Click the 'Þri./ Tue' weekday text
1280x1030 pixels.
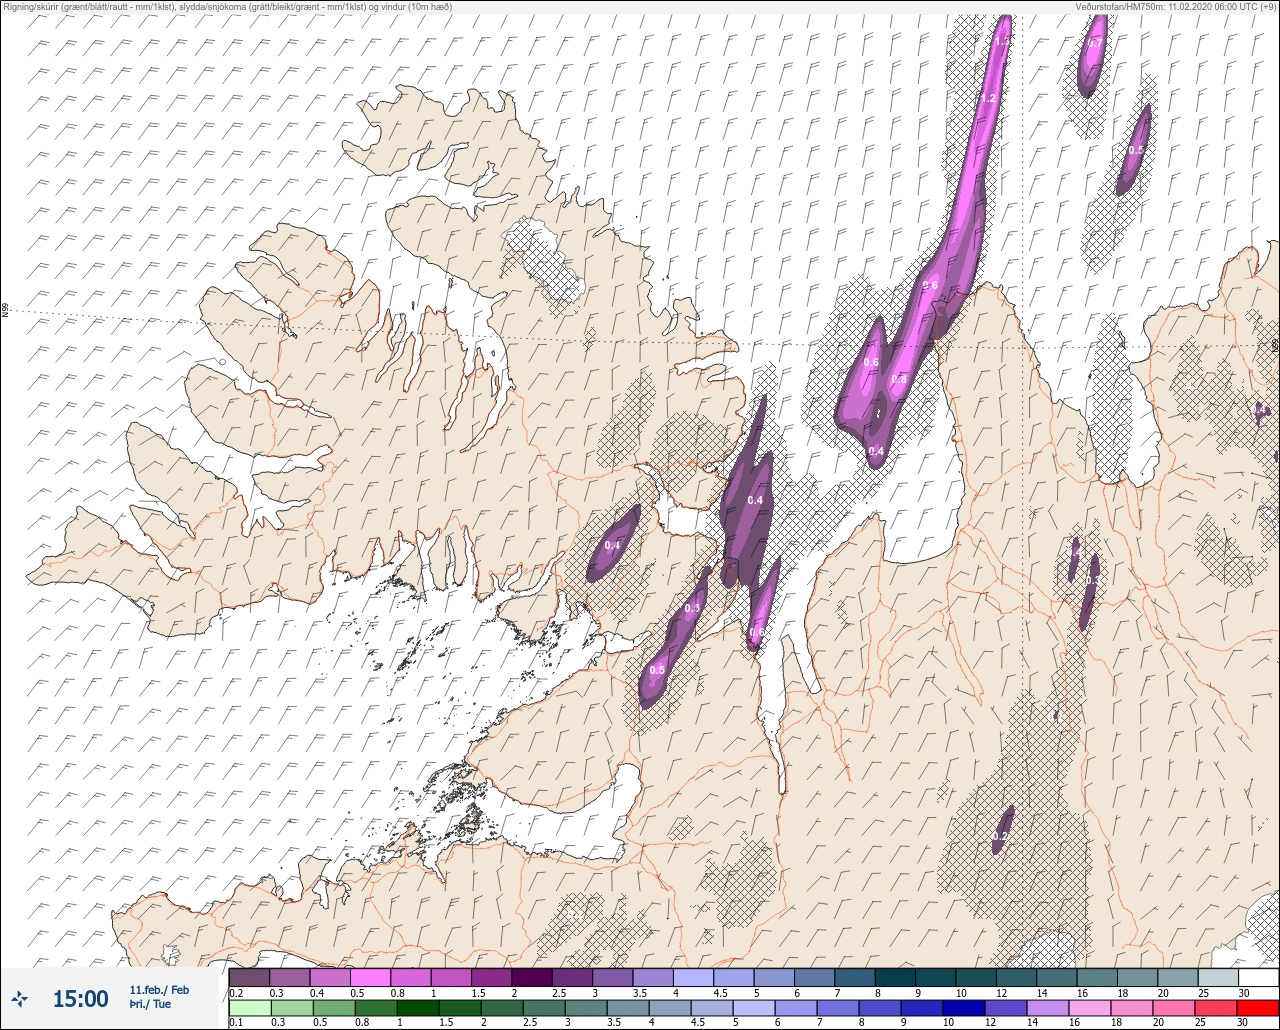point(150,1004)
